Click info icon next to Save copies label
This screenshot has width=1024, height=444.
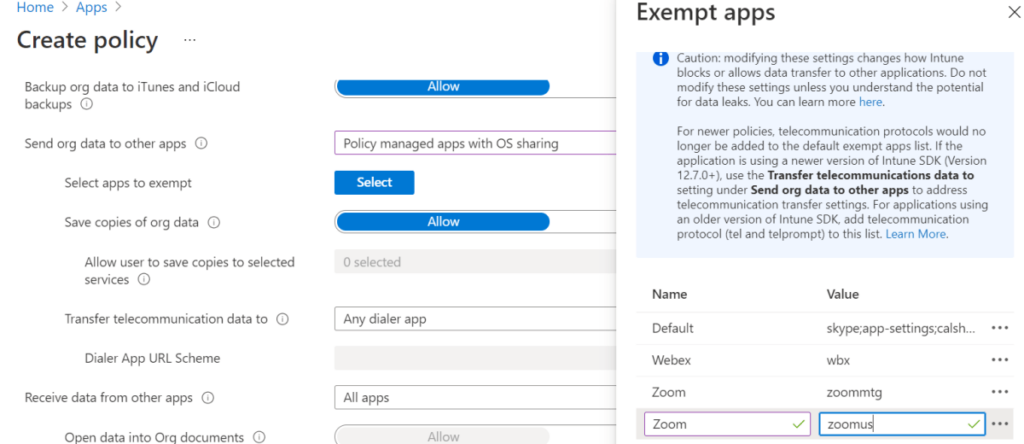click(213, 222)
